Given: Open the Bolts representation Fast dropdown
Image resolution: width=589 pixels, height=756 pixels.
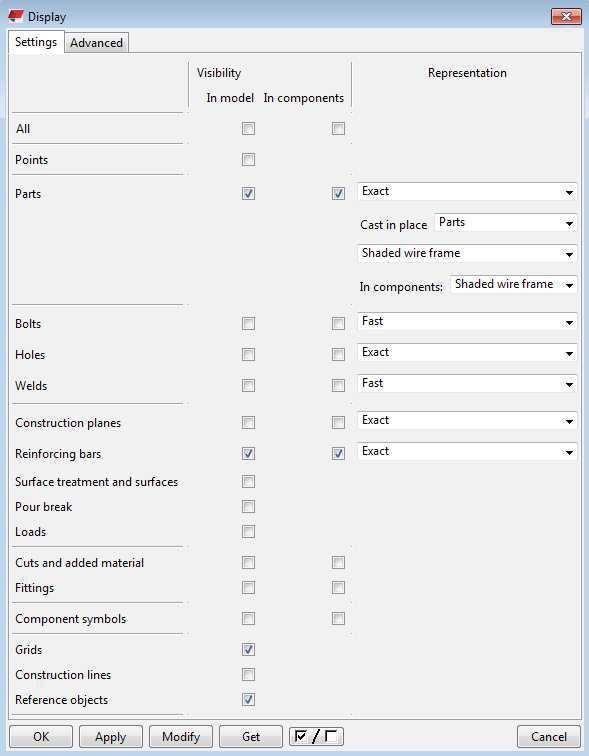Looking at the screenshot, I should coord(467,322).
